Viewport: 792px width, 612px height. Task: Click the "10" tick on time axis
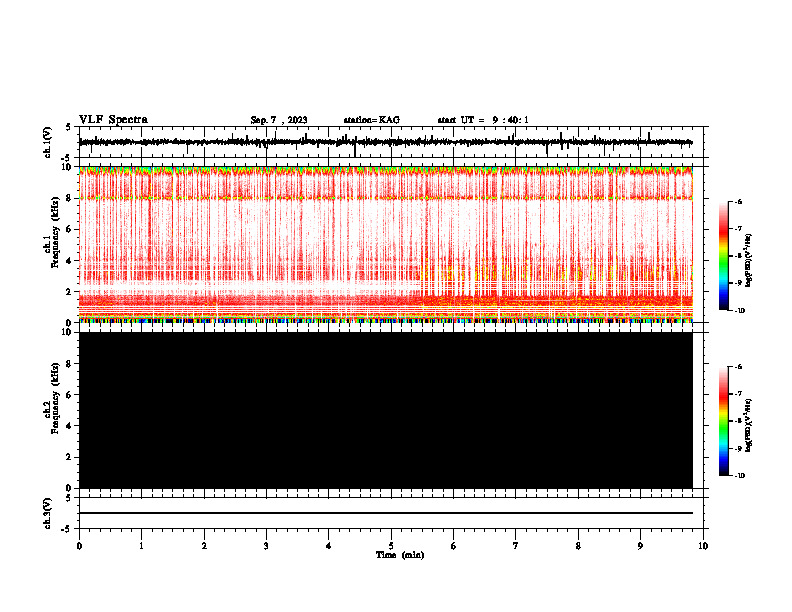[x=703, y=546]
